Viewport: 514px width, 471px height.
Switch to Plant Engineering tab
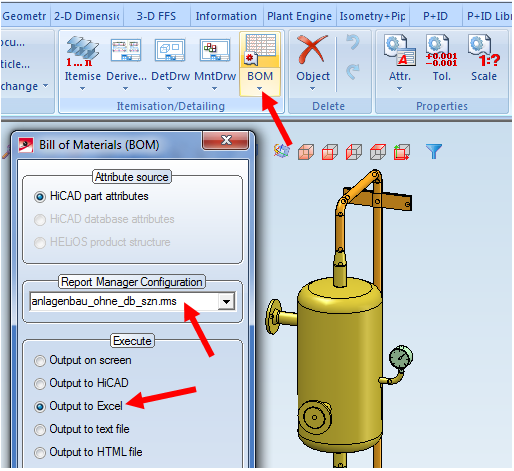pyautogui.click(x=299, y=16)
